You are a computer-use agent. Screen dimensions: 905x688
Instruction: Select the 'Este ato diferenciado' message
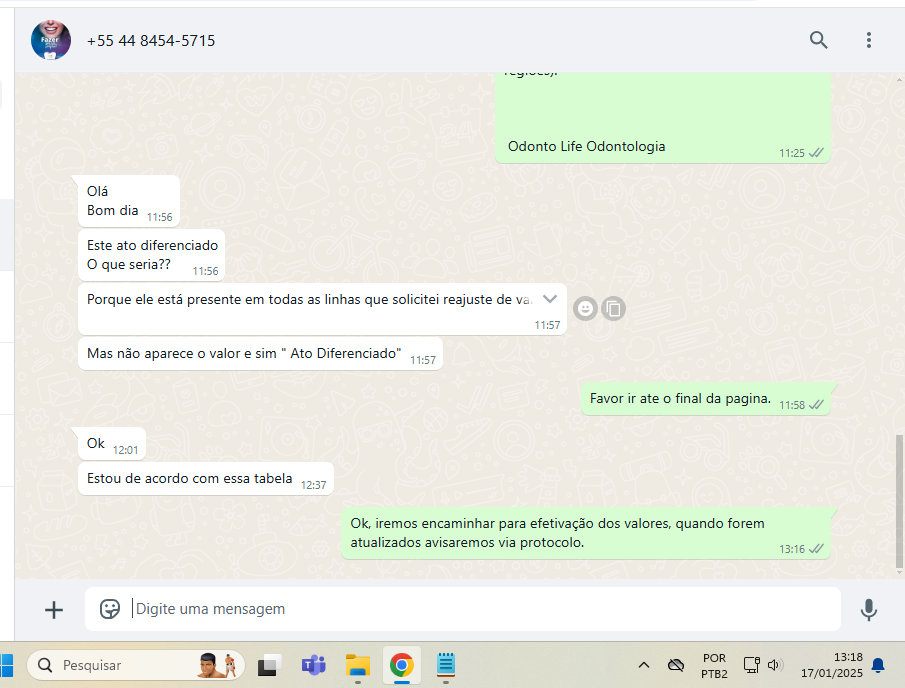pos(151,255)
